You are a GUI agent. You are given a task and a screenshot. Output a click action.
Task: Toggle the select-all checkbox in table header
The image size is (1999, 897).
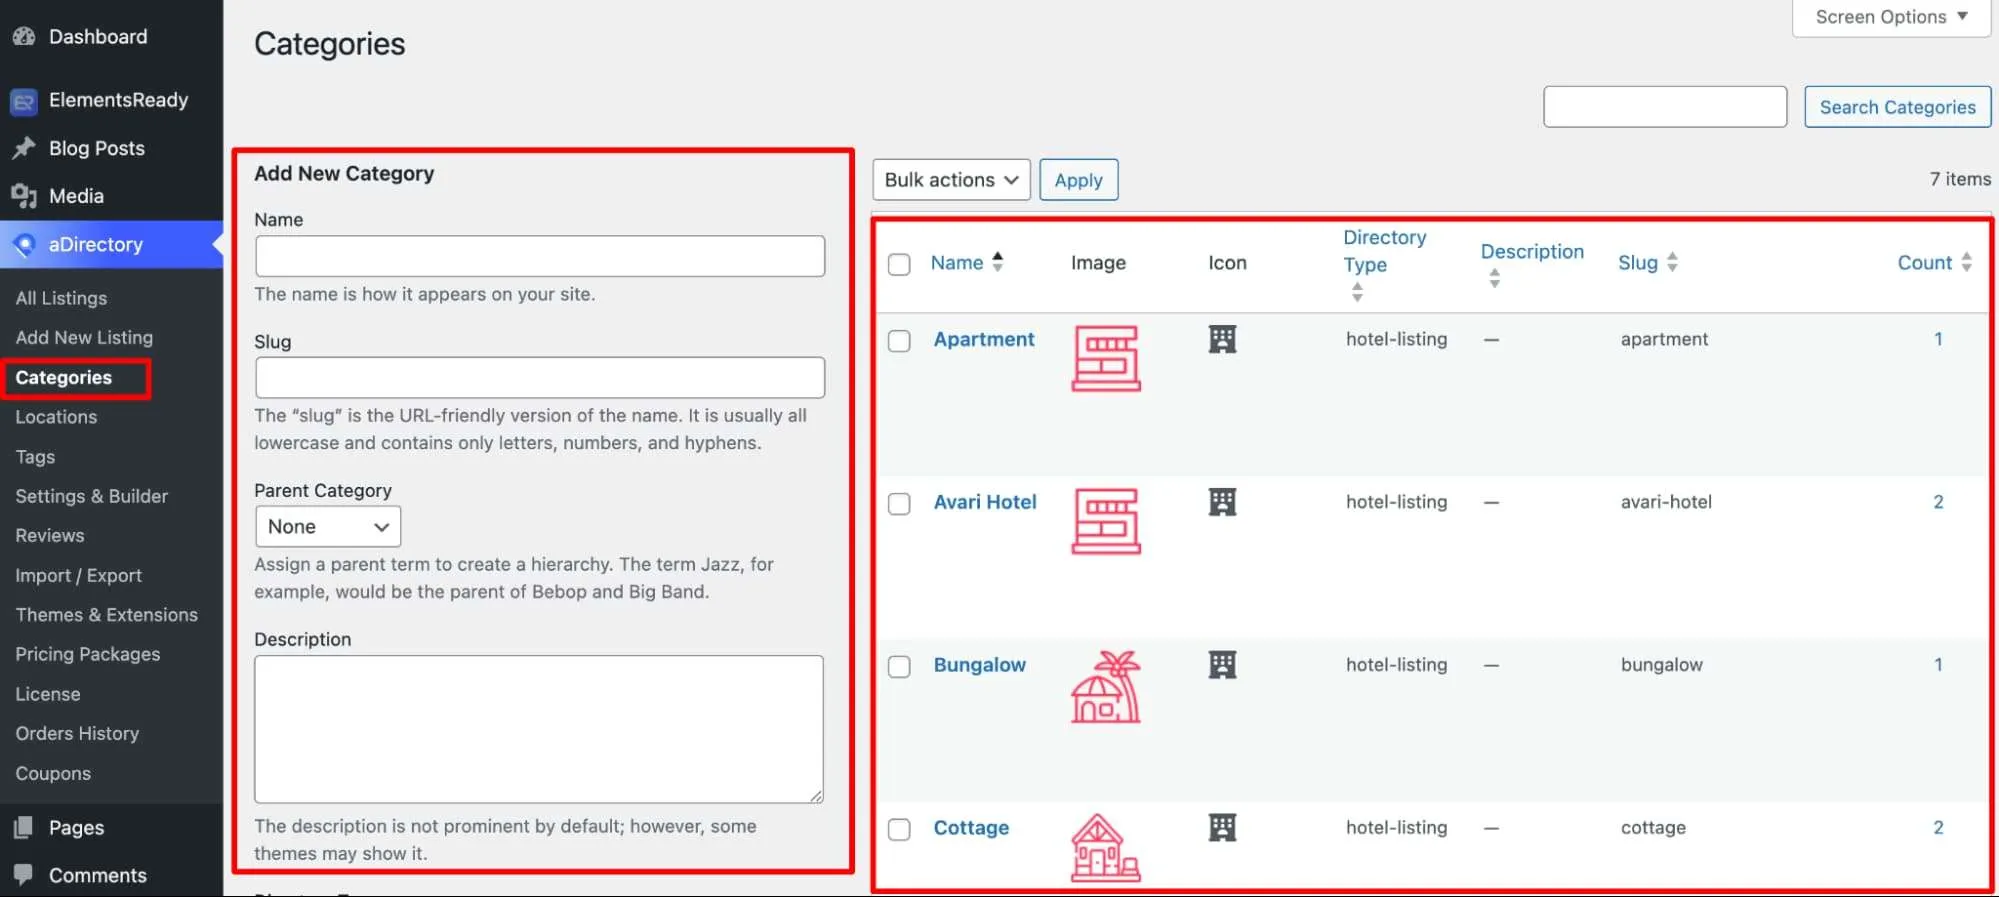[x=899, y=264]
